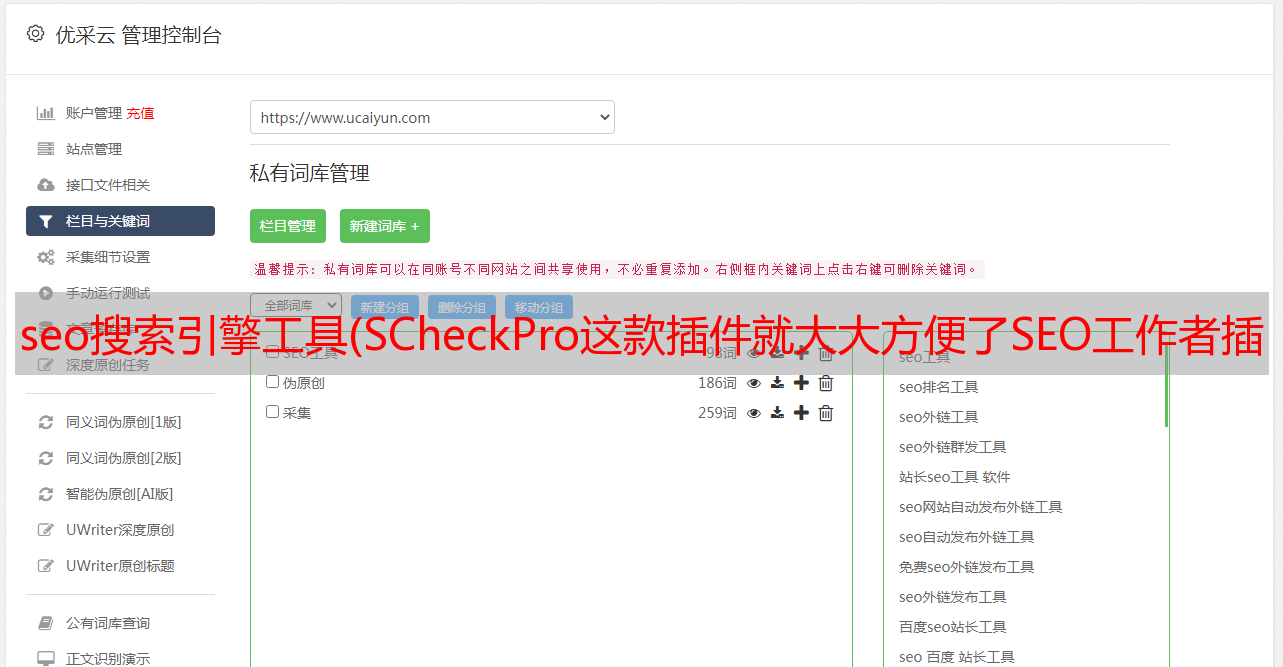Image resolution: width=1283 pixels, height=667 pixels.
Task: Click the gears icon beside 采集细节设置
Action: coord(45,257)
